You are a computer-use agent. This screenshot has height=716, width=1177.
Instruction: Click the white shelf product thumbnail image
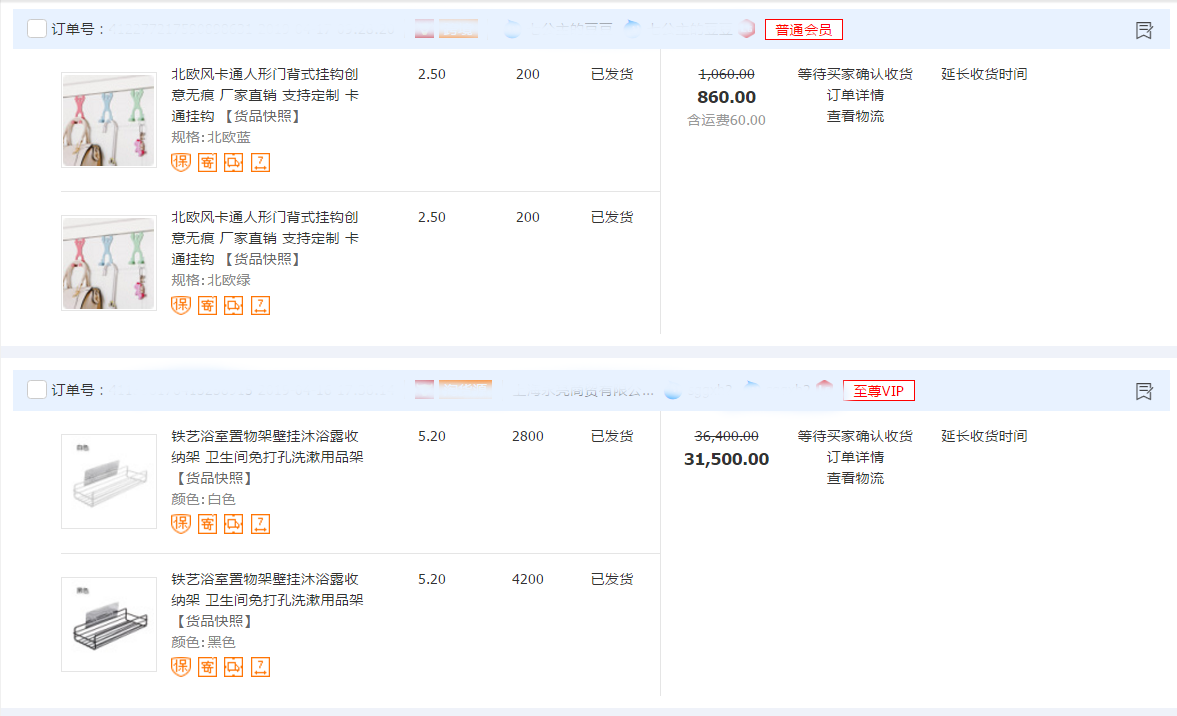108,481
